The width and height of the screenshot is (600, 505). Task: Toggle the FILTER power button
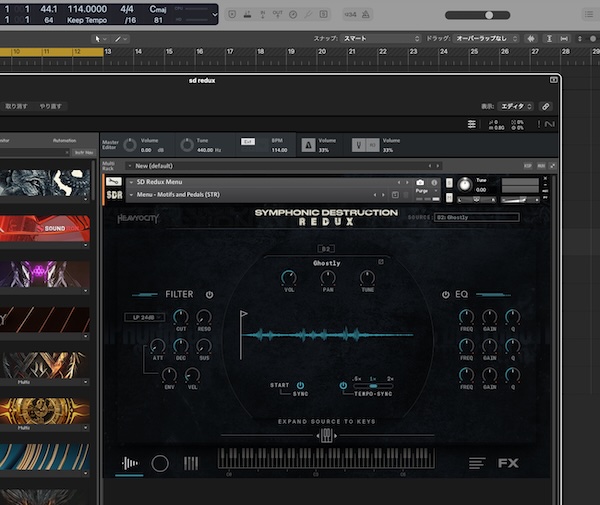coord(209,295)
